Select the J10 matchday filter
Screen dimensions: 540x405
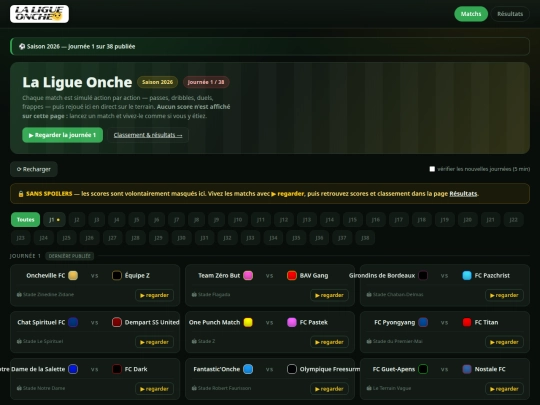[238, 220]
